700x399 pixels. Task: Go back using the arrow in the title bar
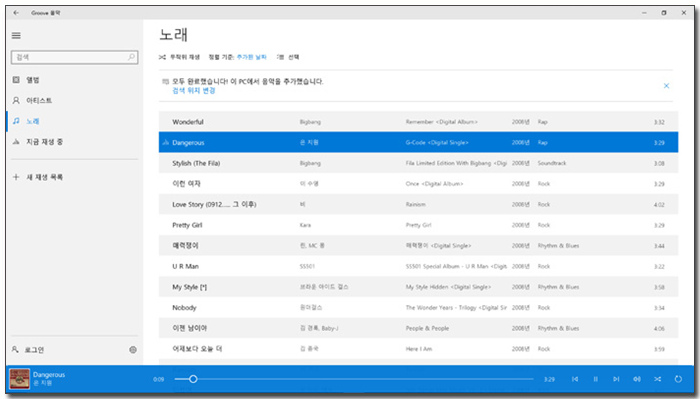(16, 13)
